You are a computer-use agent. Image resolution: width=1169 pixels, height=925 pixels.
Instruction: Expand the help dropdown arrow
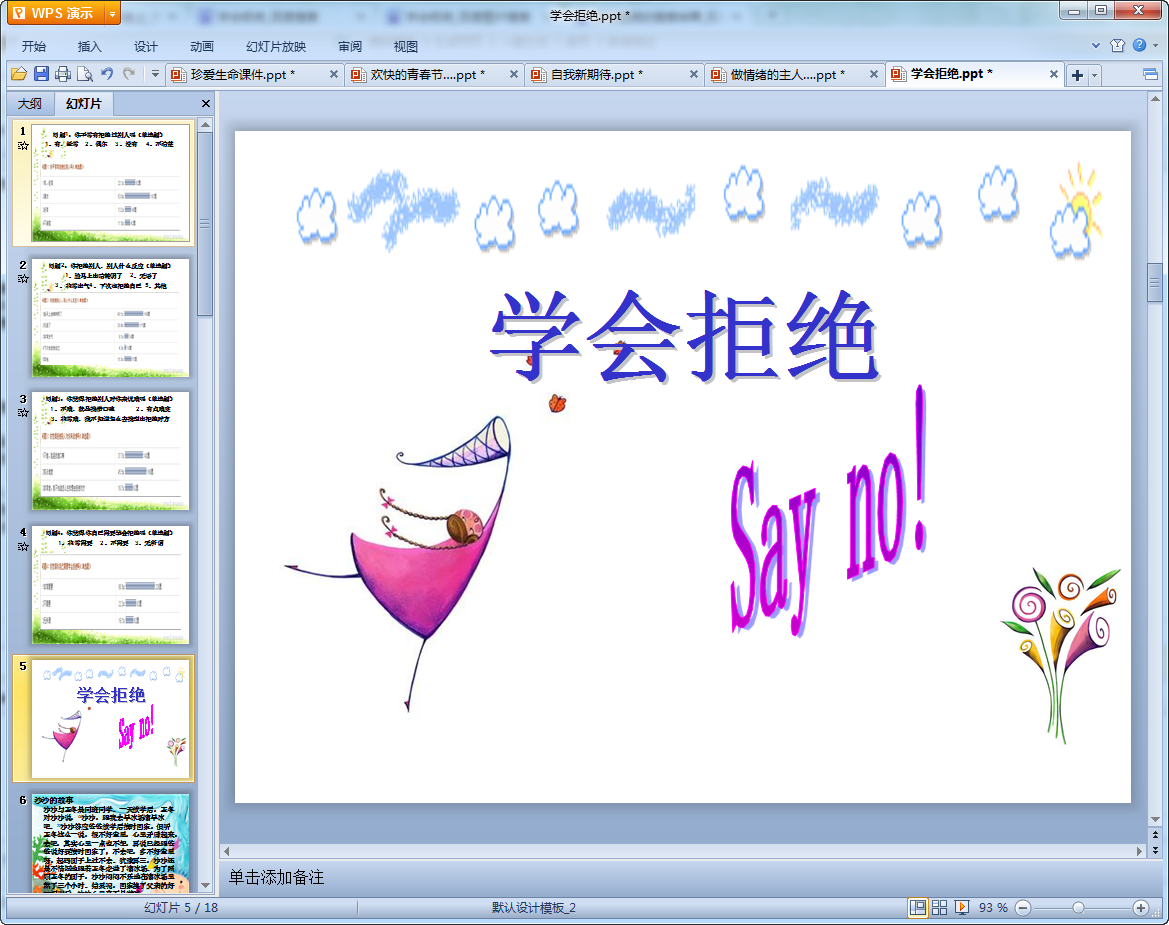point(1156,45)
